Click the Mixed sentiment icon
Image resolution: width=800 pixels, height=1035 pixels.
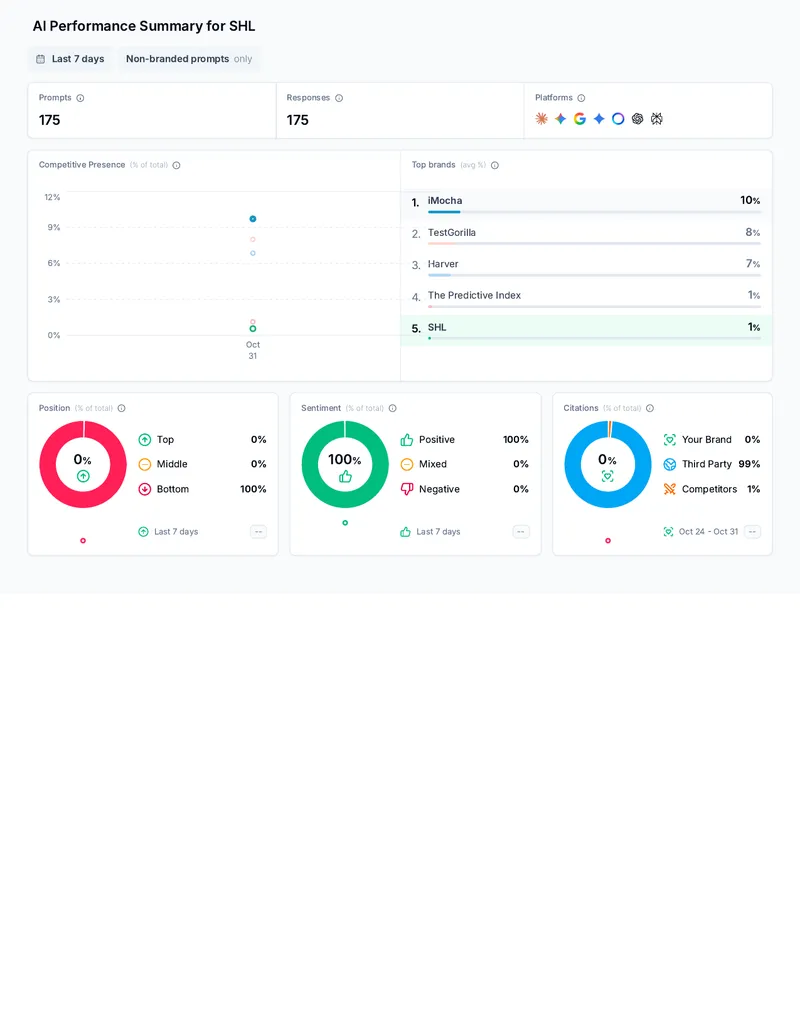point(407,465)
